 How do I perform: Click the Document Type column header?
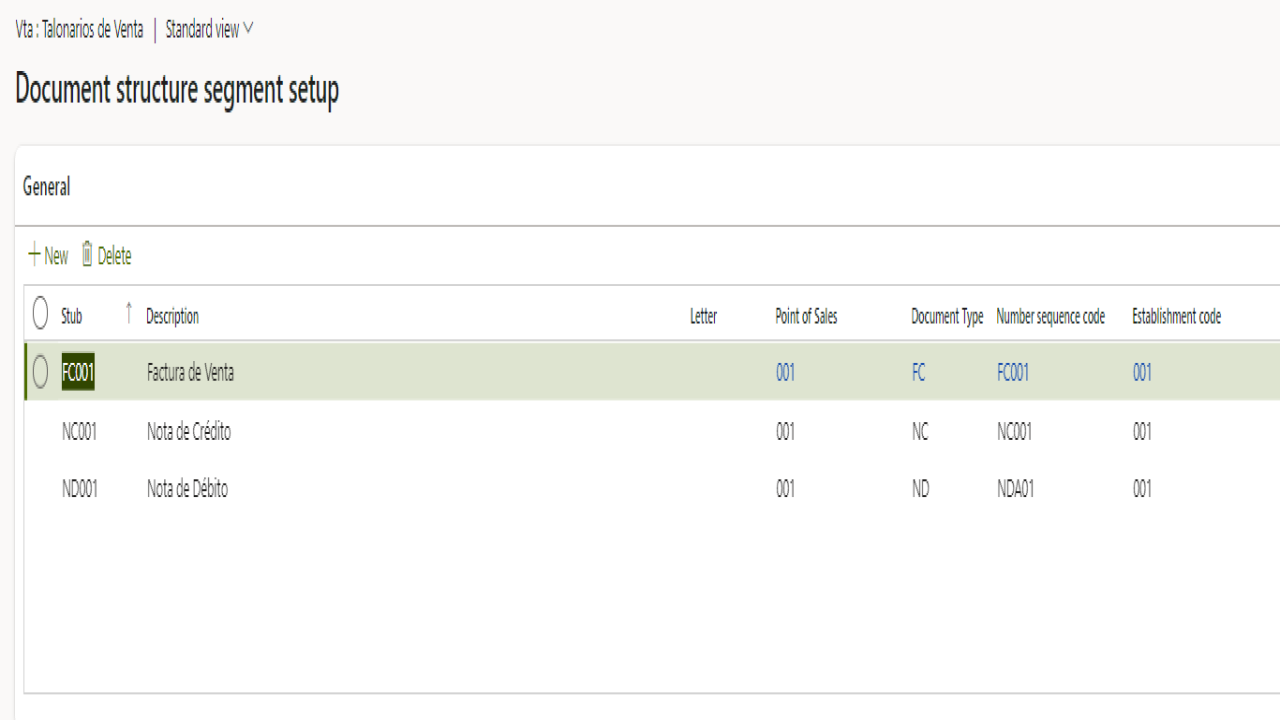pos(947,316)
